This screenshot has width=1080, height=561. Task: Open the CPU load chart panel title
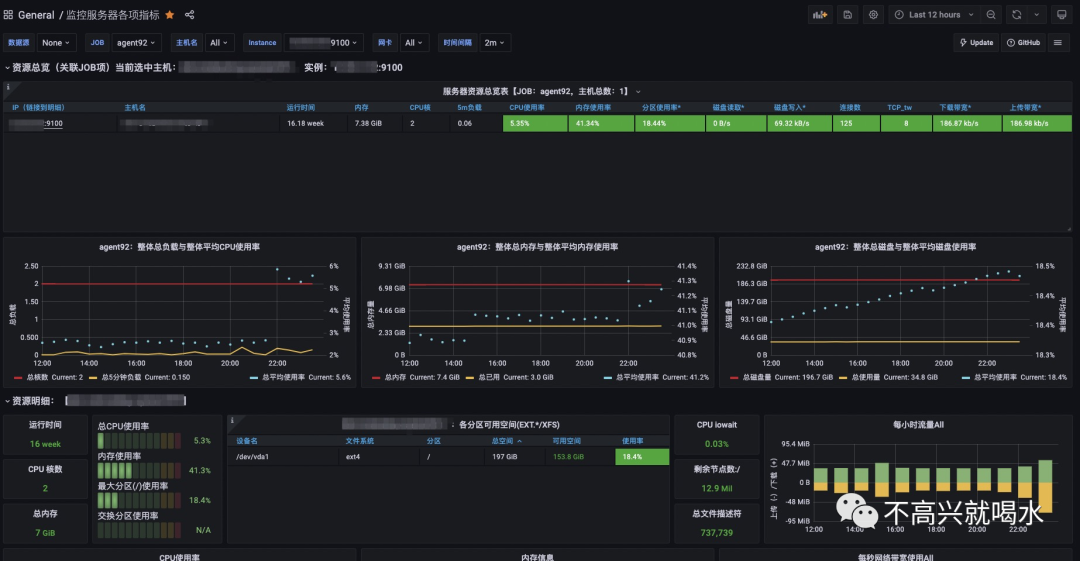click(x=179, y=247)
